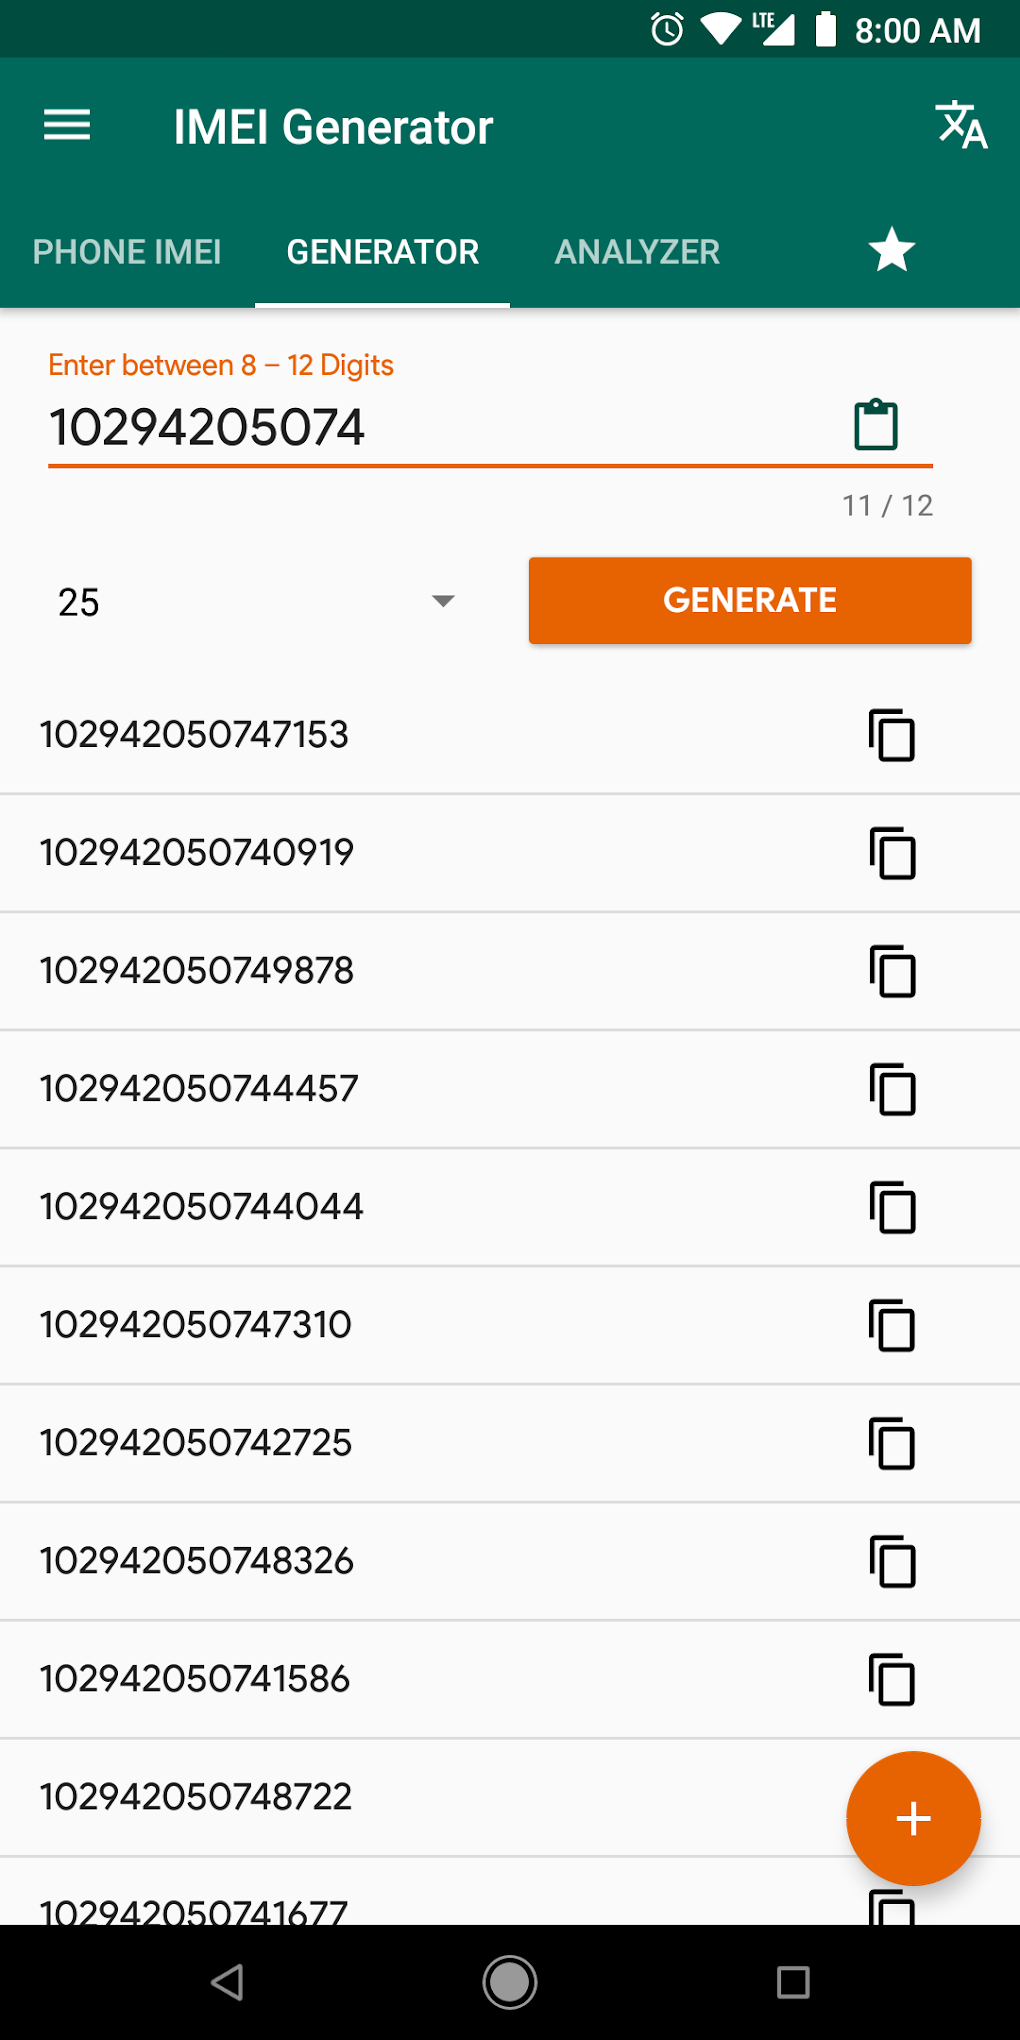Select the Generator tab
Screen dimensions: 1020x2040
[383, 252]
